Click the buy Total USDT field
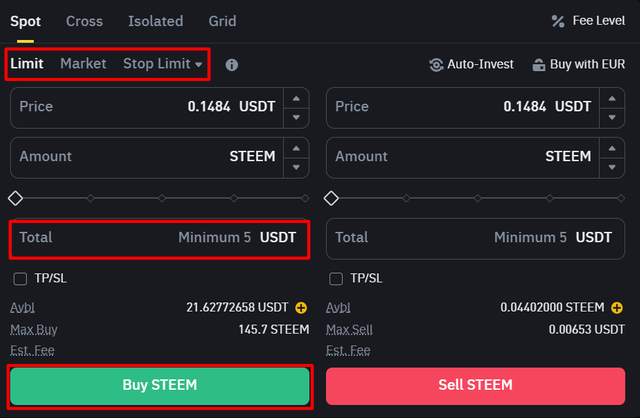 point(160,238)
